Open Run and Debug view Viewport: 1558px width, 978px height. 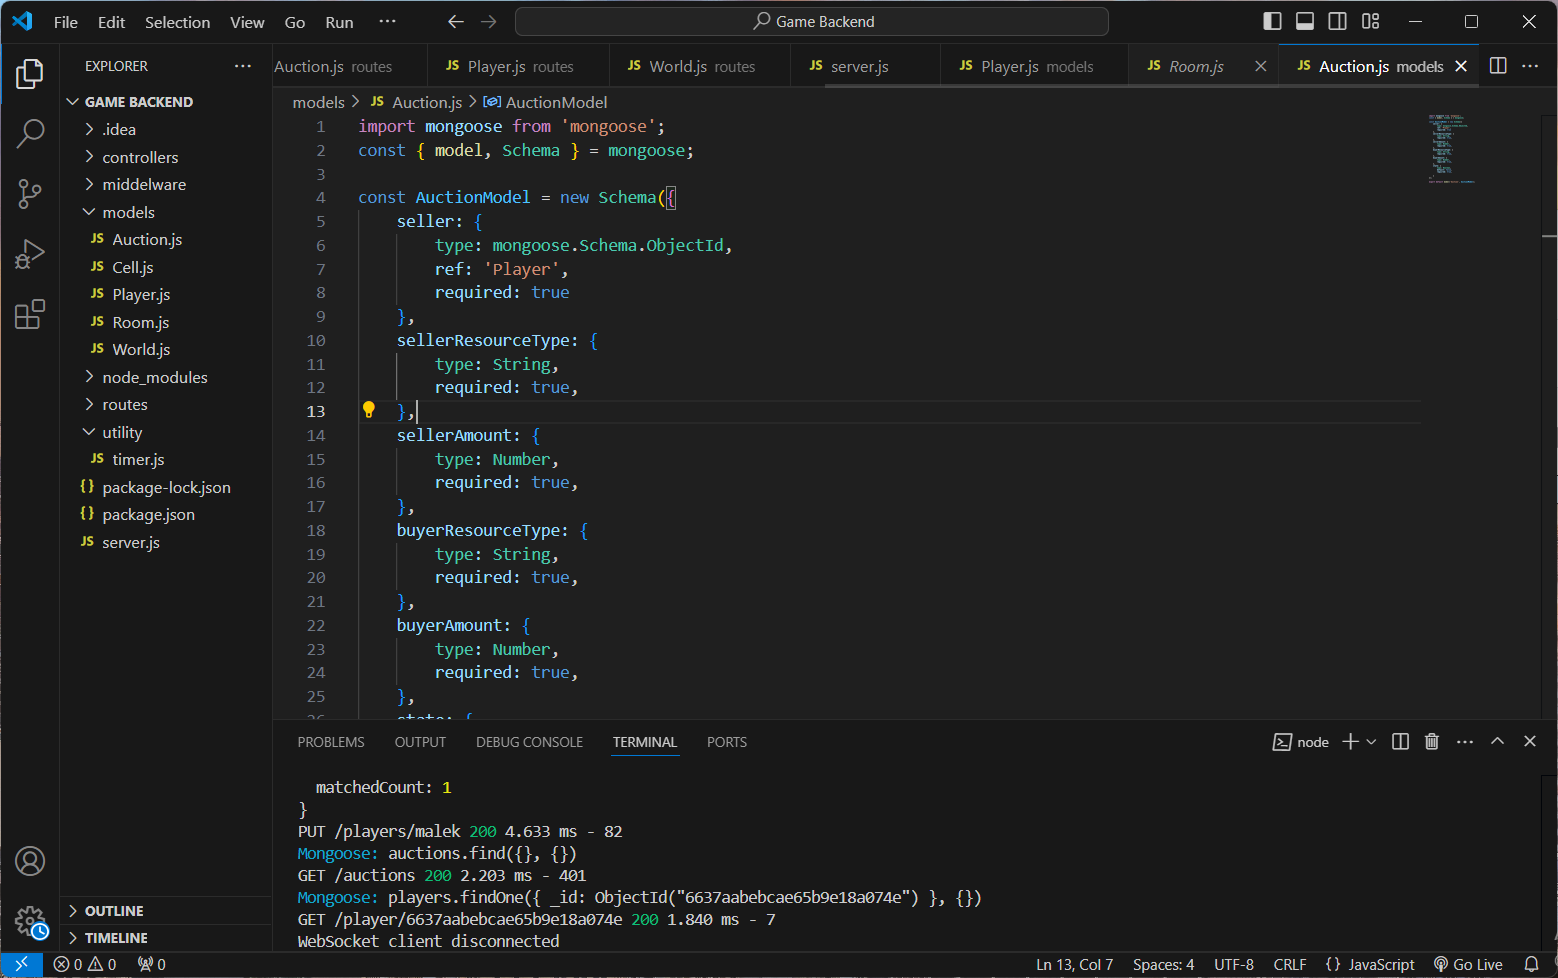pyautogui.click(x=30, y=255)
